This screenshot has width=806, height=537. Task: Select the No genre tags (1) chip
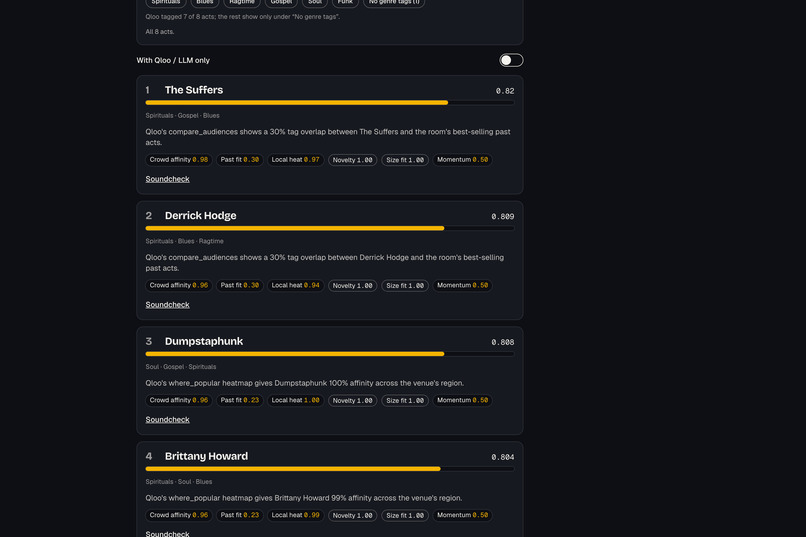pos(394,3)
